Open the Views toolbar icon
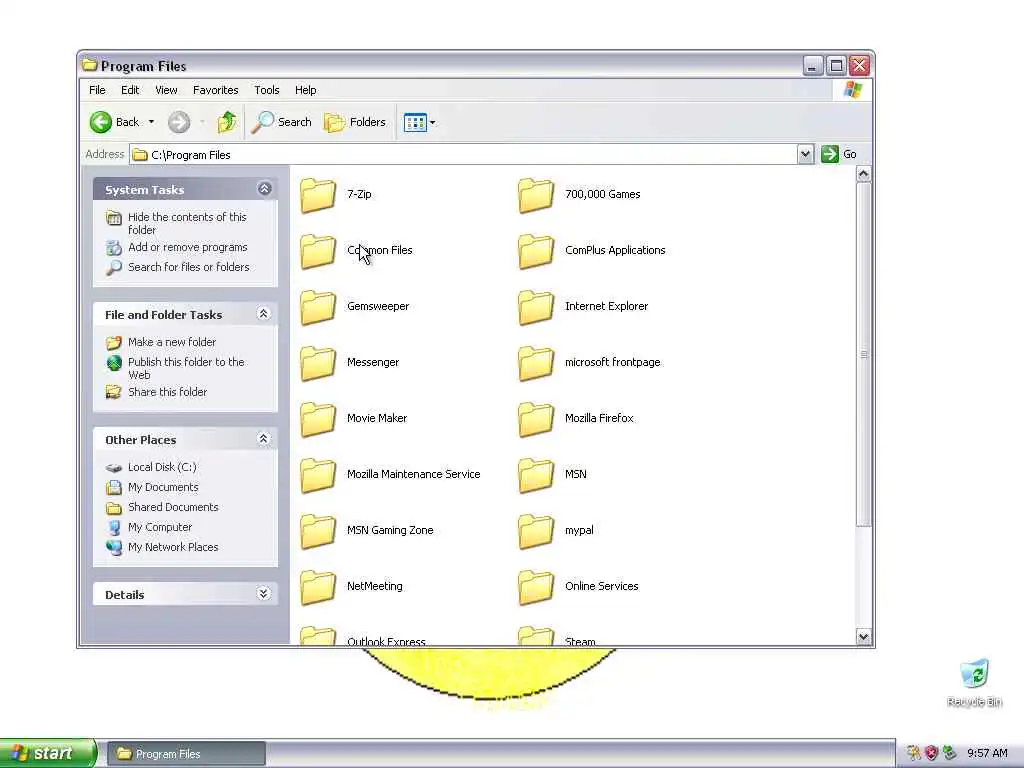Image resolution: width=1024 pixels, height=768 pixels. click(x=415, y=122)
